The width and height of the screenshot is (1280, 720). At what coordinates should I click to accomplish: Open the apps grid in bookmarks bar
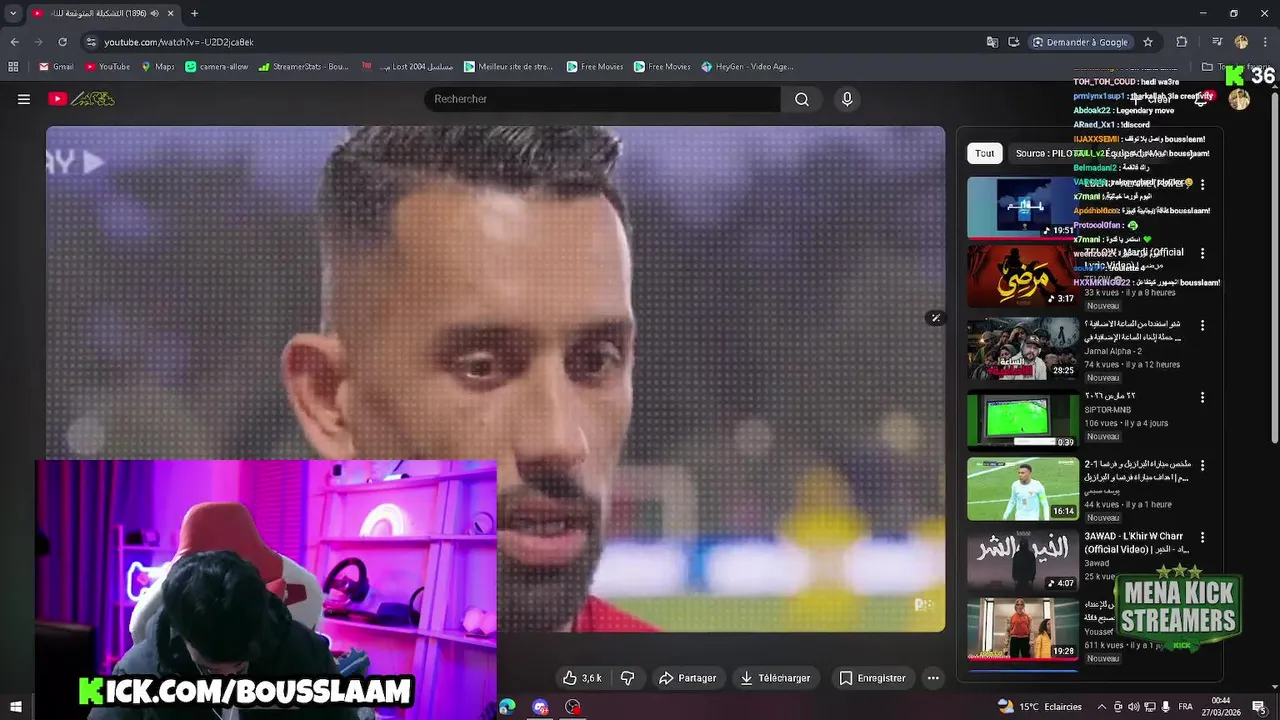13,67
